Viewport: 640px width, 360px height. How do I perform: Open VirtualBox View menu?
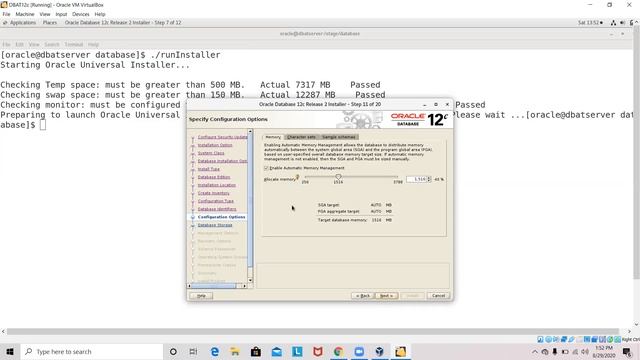[45, 14]
